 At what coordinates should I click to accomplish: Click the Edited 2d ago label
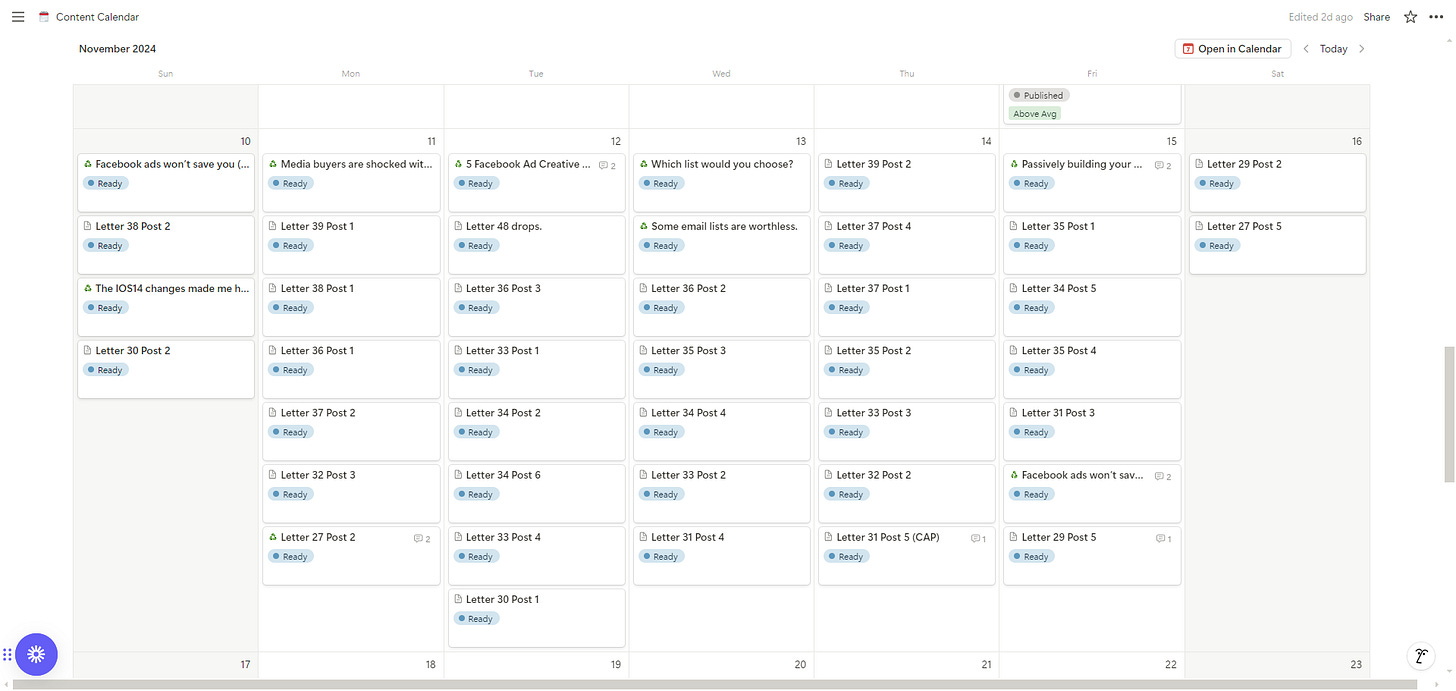1320,17
